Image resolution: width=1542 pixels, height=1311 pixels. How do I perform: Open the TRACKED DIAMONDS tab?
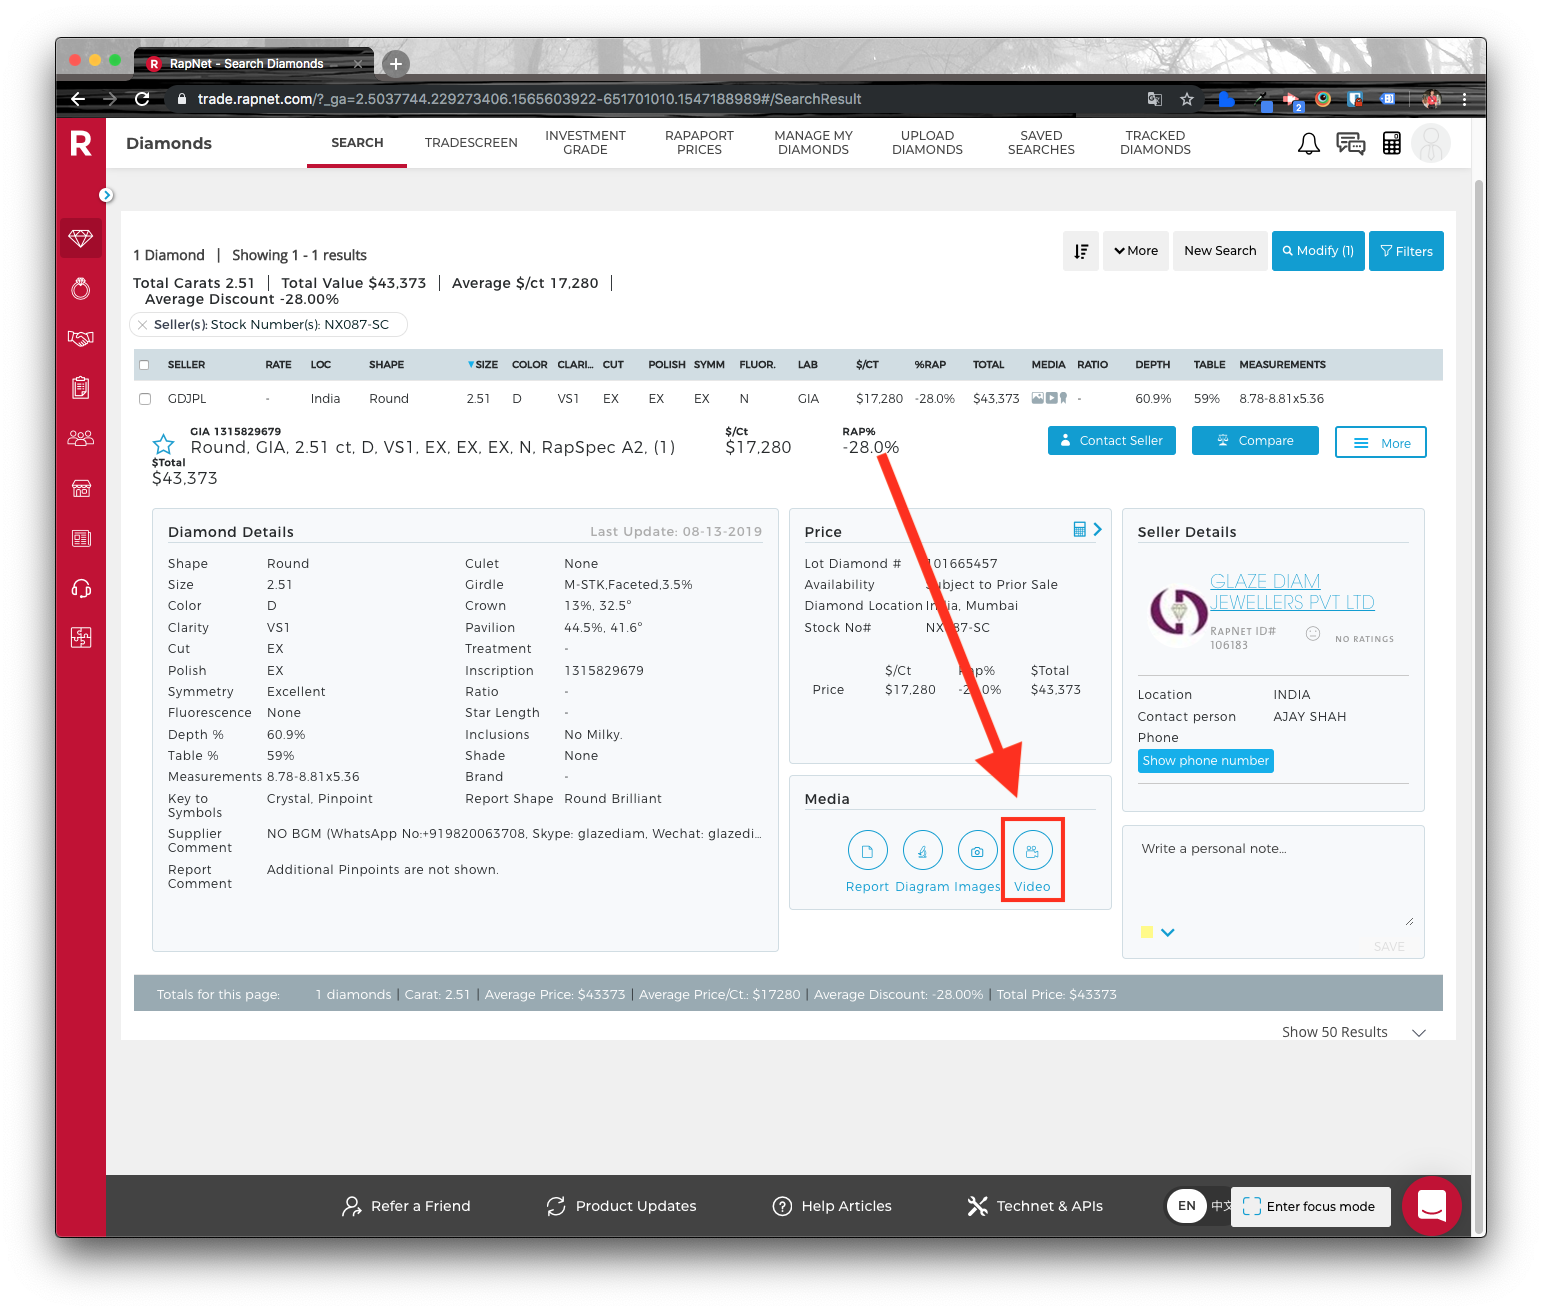click(x=1155, y=143)
